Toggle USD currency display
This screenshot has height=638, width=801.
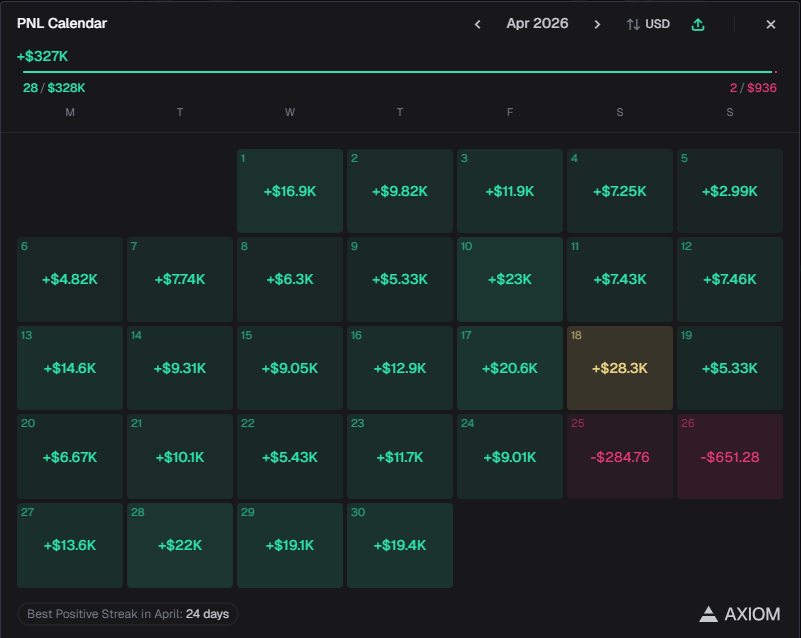click(x=648, y=24)
